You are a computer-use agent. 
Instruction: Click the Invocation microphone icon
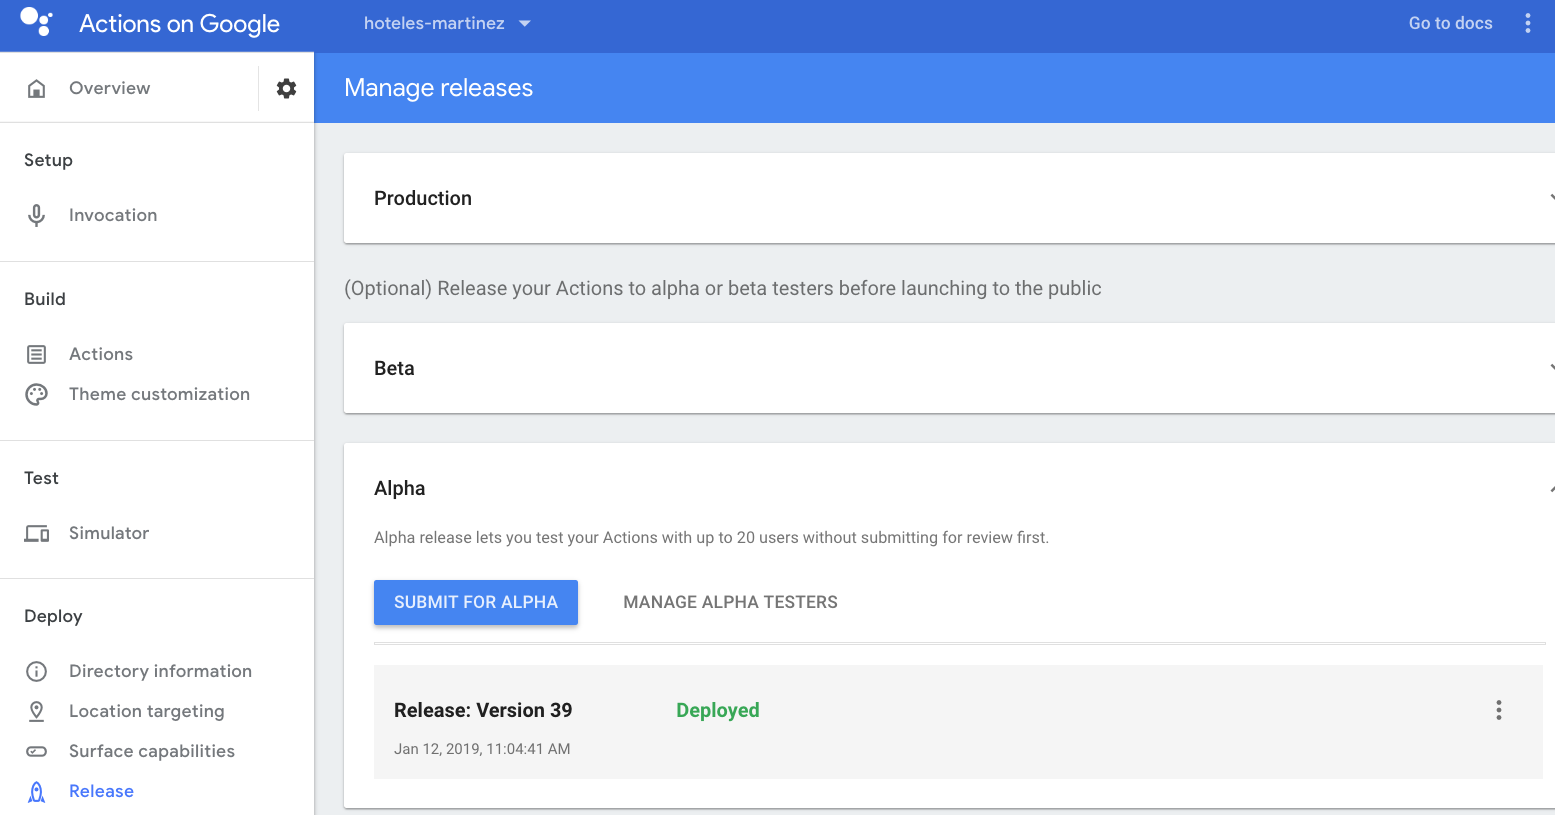pos(37,215)
